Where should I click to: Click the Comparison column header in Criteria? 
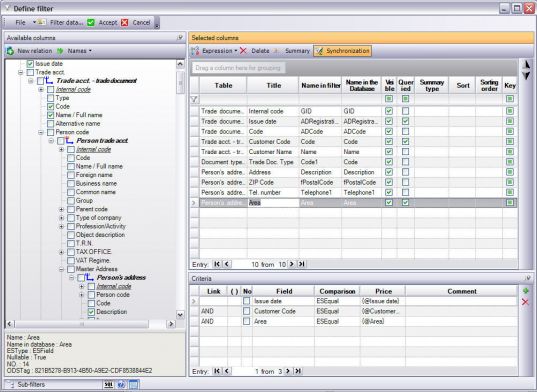(x=337, y=291)
